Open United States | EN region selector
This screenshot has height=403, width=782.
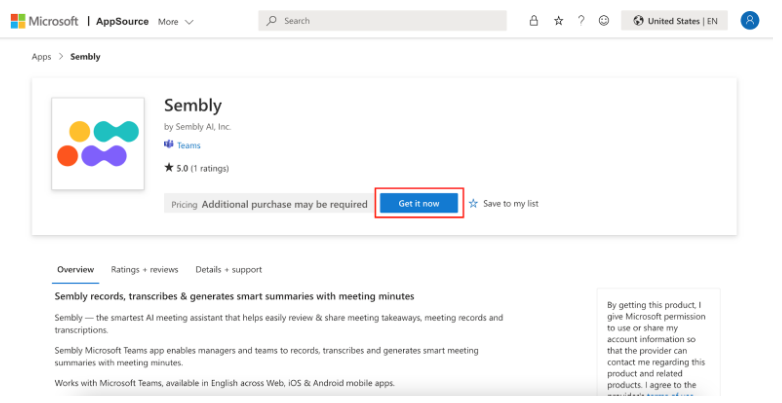tap(674, 21)
